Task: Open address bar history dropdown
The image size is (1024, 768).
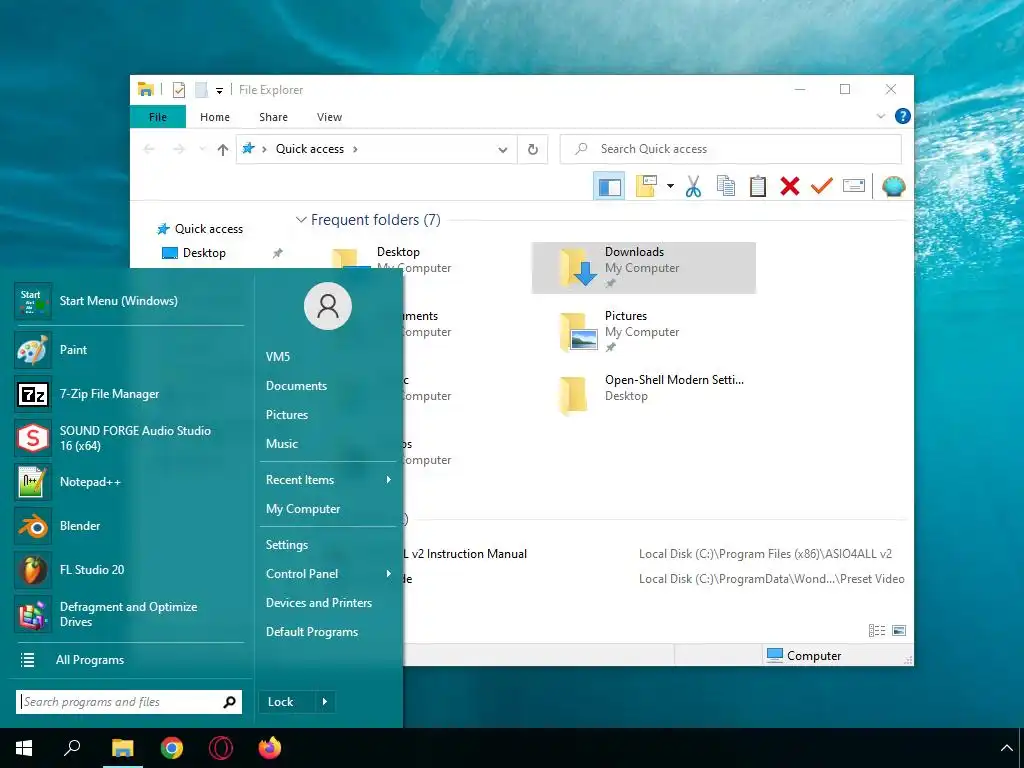Action: 503,150
